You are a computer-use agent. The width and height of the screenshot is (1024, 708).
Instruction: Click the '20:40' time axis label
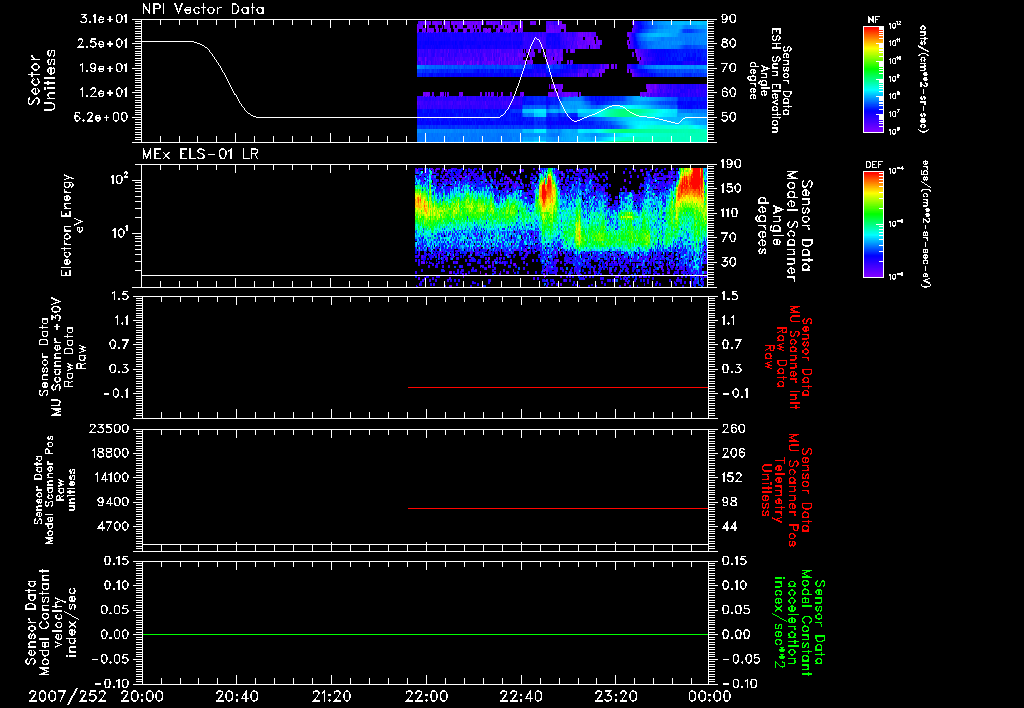(x=236, y=696)
